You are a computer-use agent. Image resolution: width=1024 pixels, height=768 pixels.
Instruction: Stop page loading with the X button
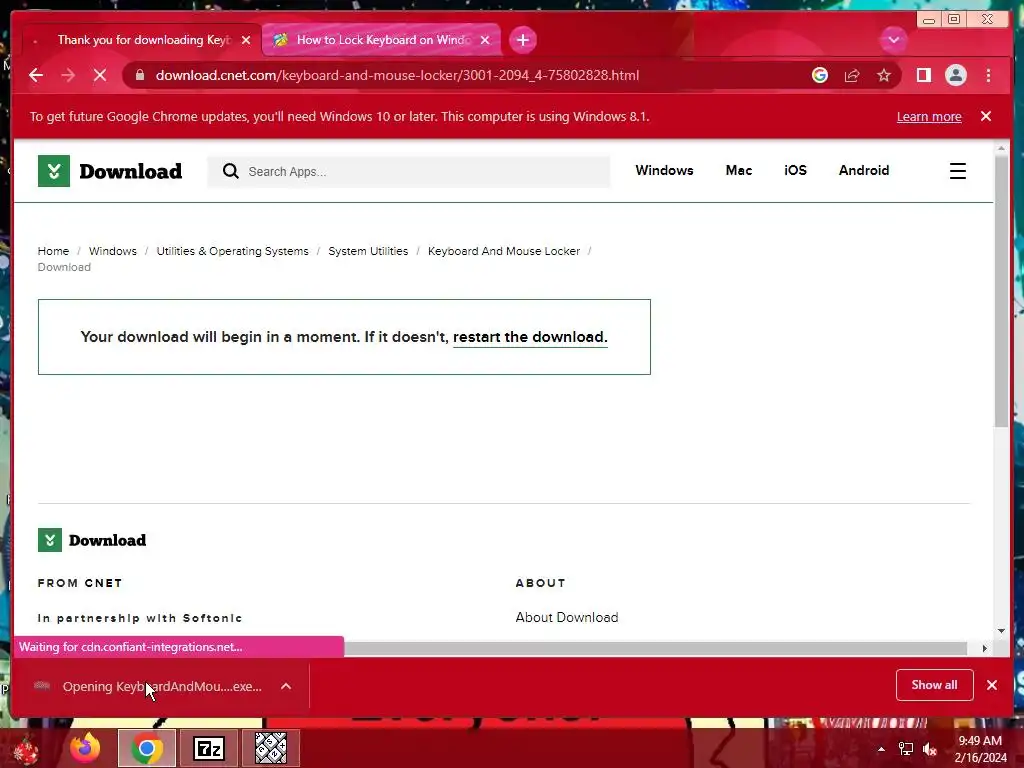[x=100, y=75]
